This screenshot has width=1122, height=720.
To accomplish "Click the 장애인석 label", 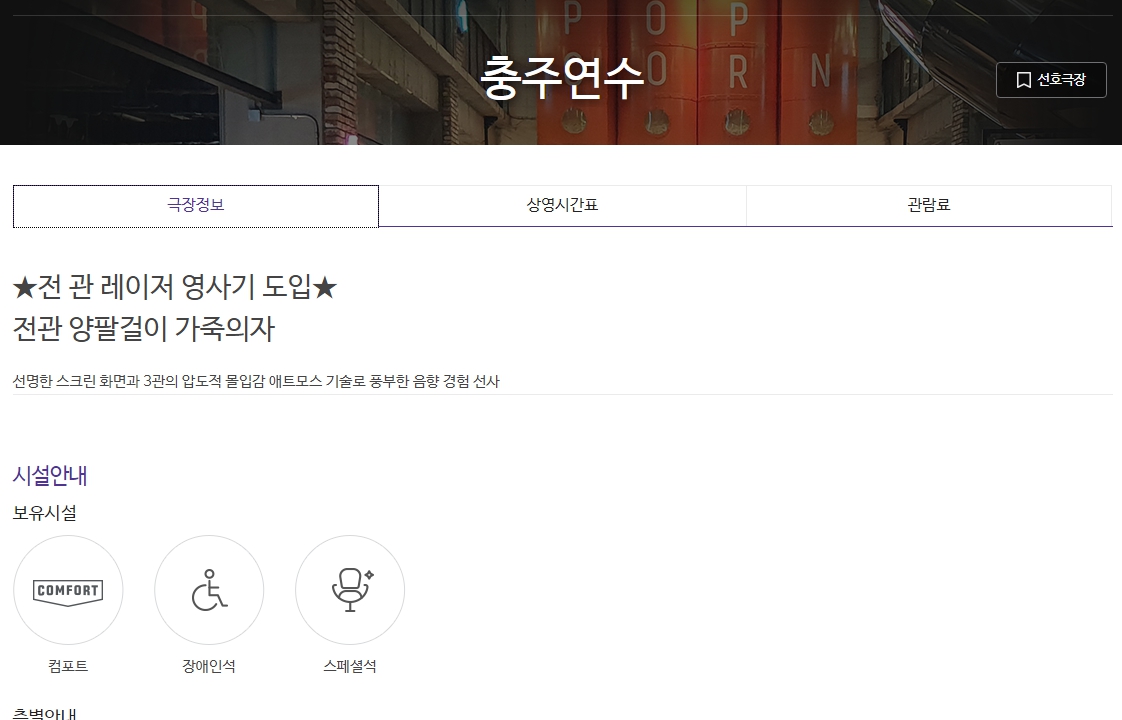I will tap(209, 666).
